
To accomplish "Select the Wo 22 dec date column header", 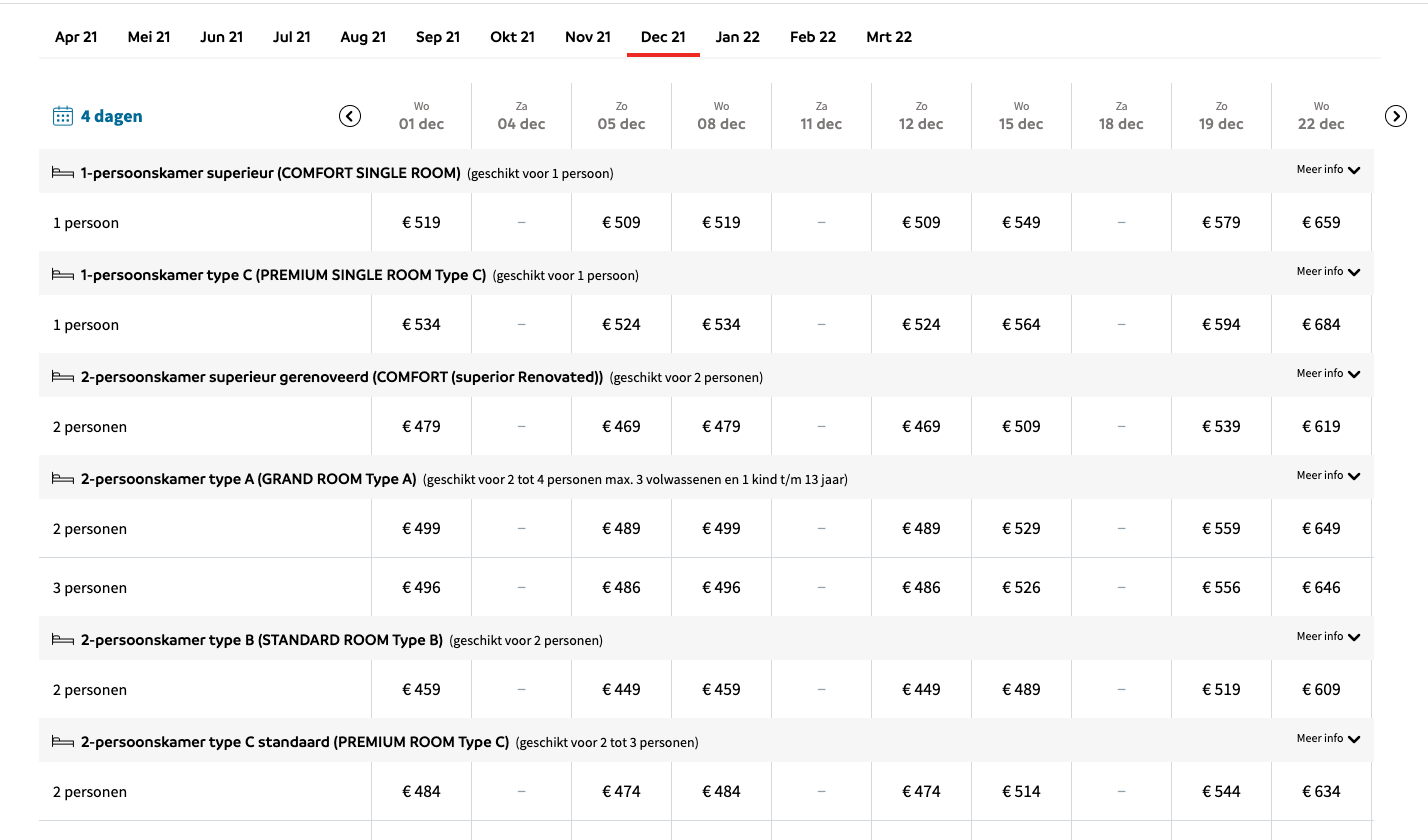I will point(1321,116).
